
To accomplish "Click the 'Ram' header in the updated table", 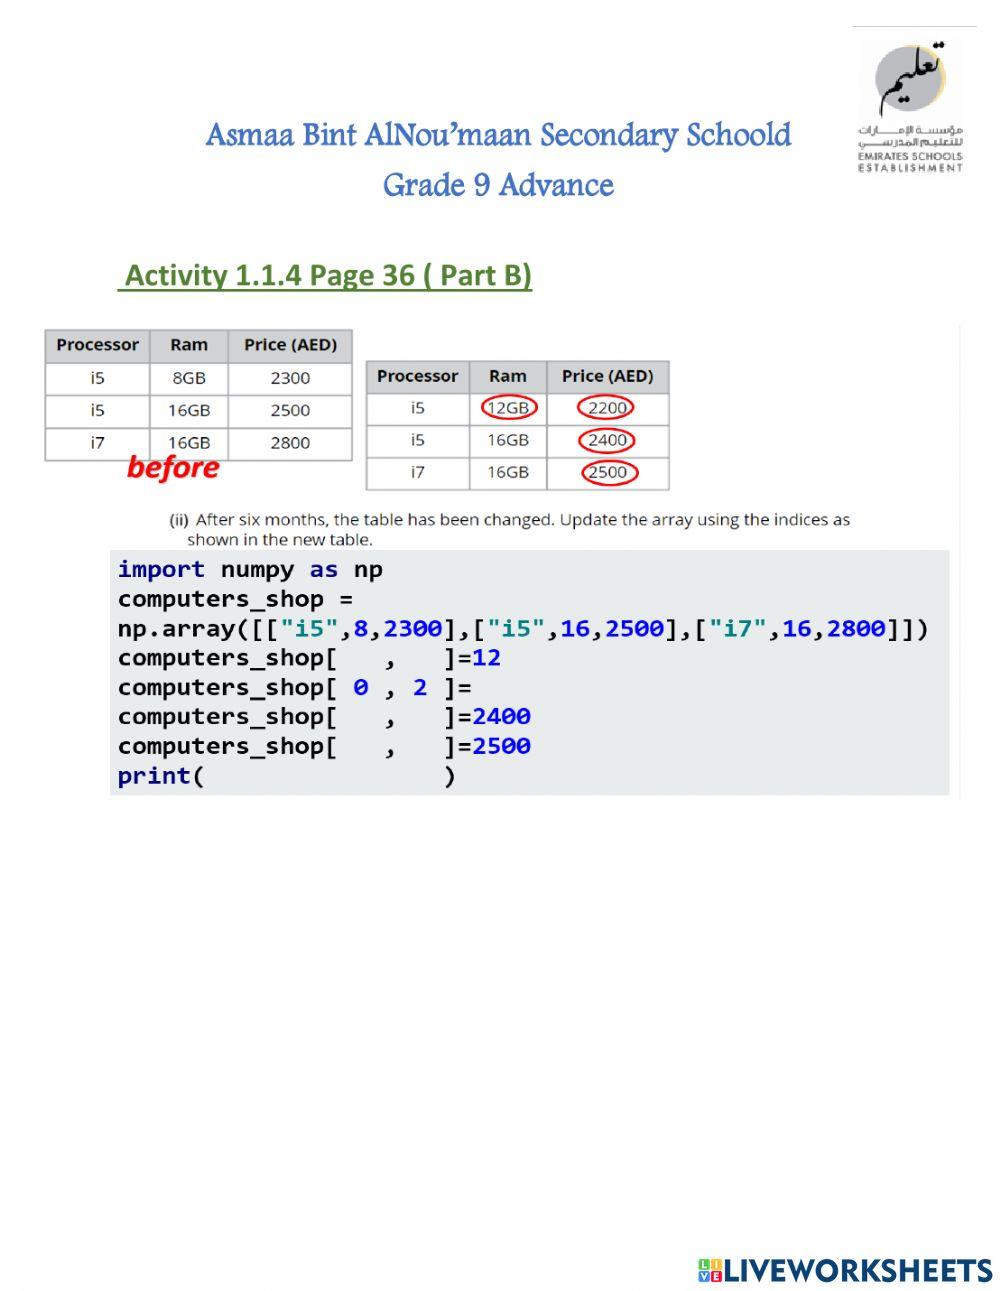I will pos(508,377).
